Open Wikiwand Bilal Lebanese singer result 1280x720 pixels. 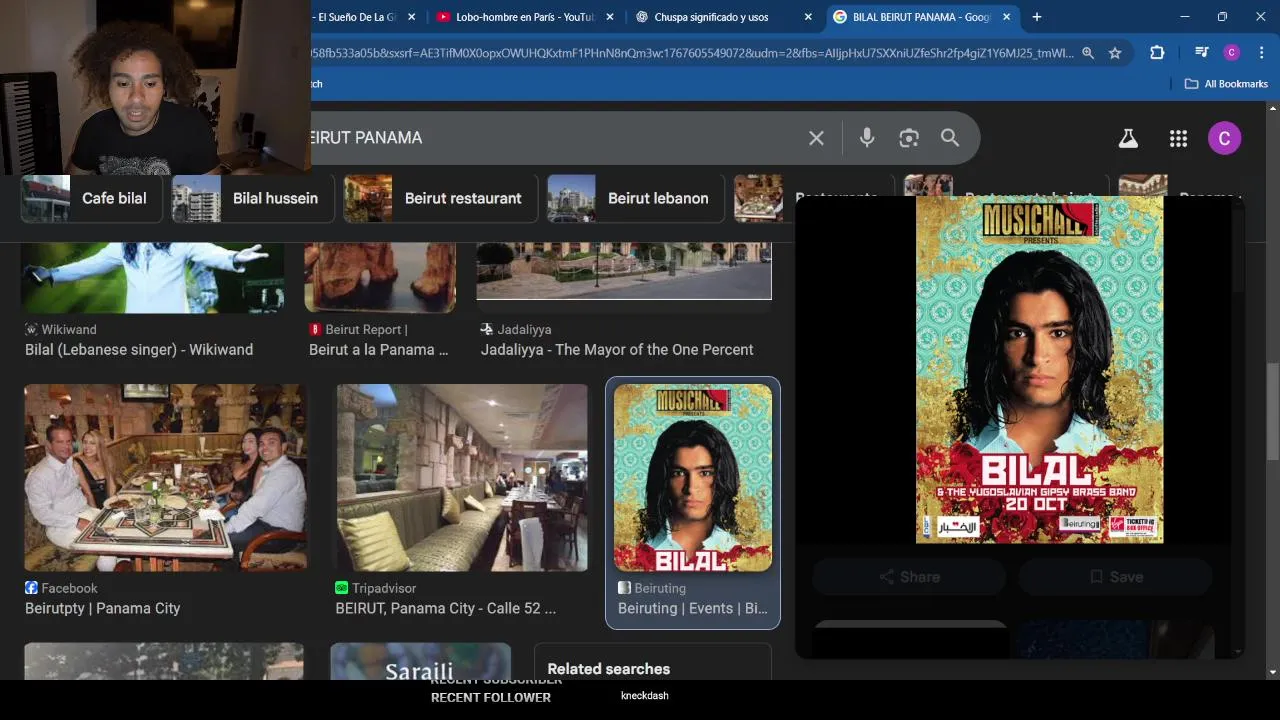pyautogui.click(x=139, y=349)
